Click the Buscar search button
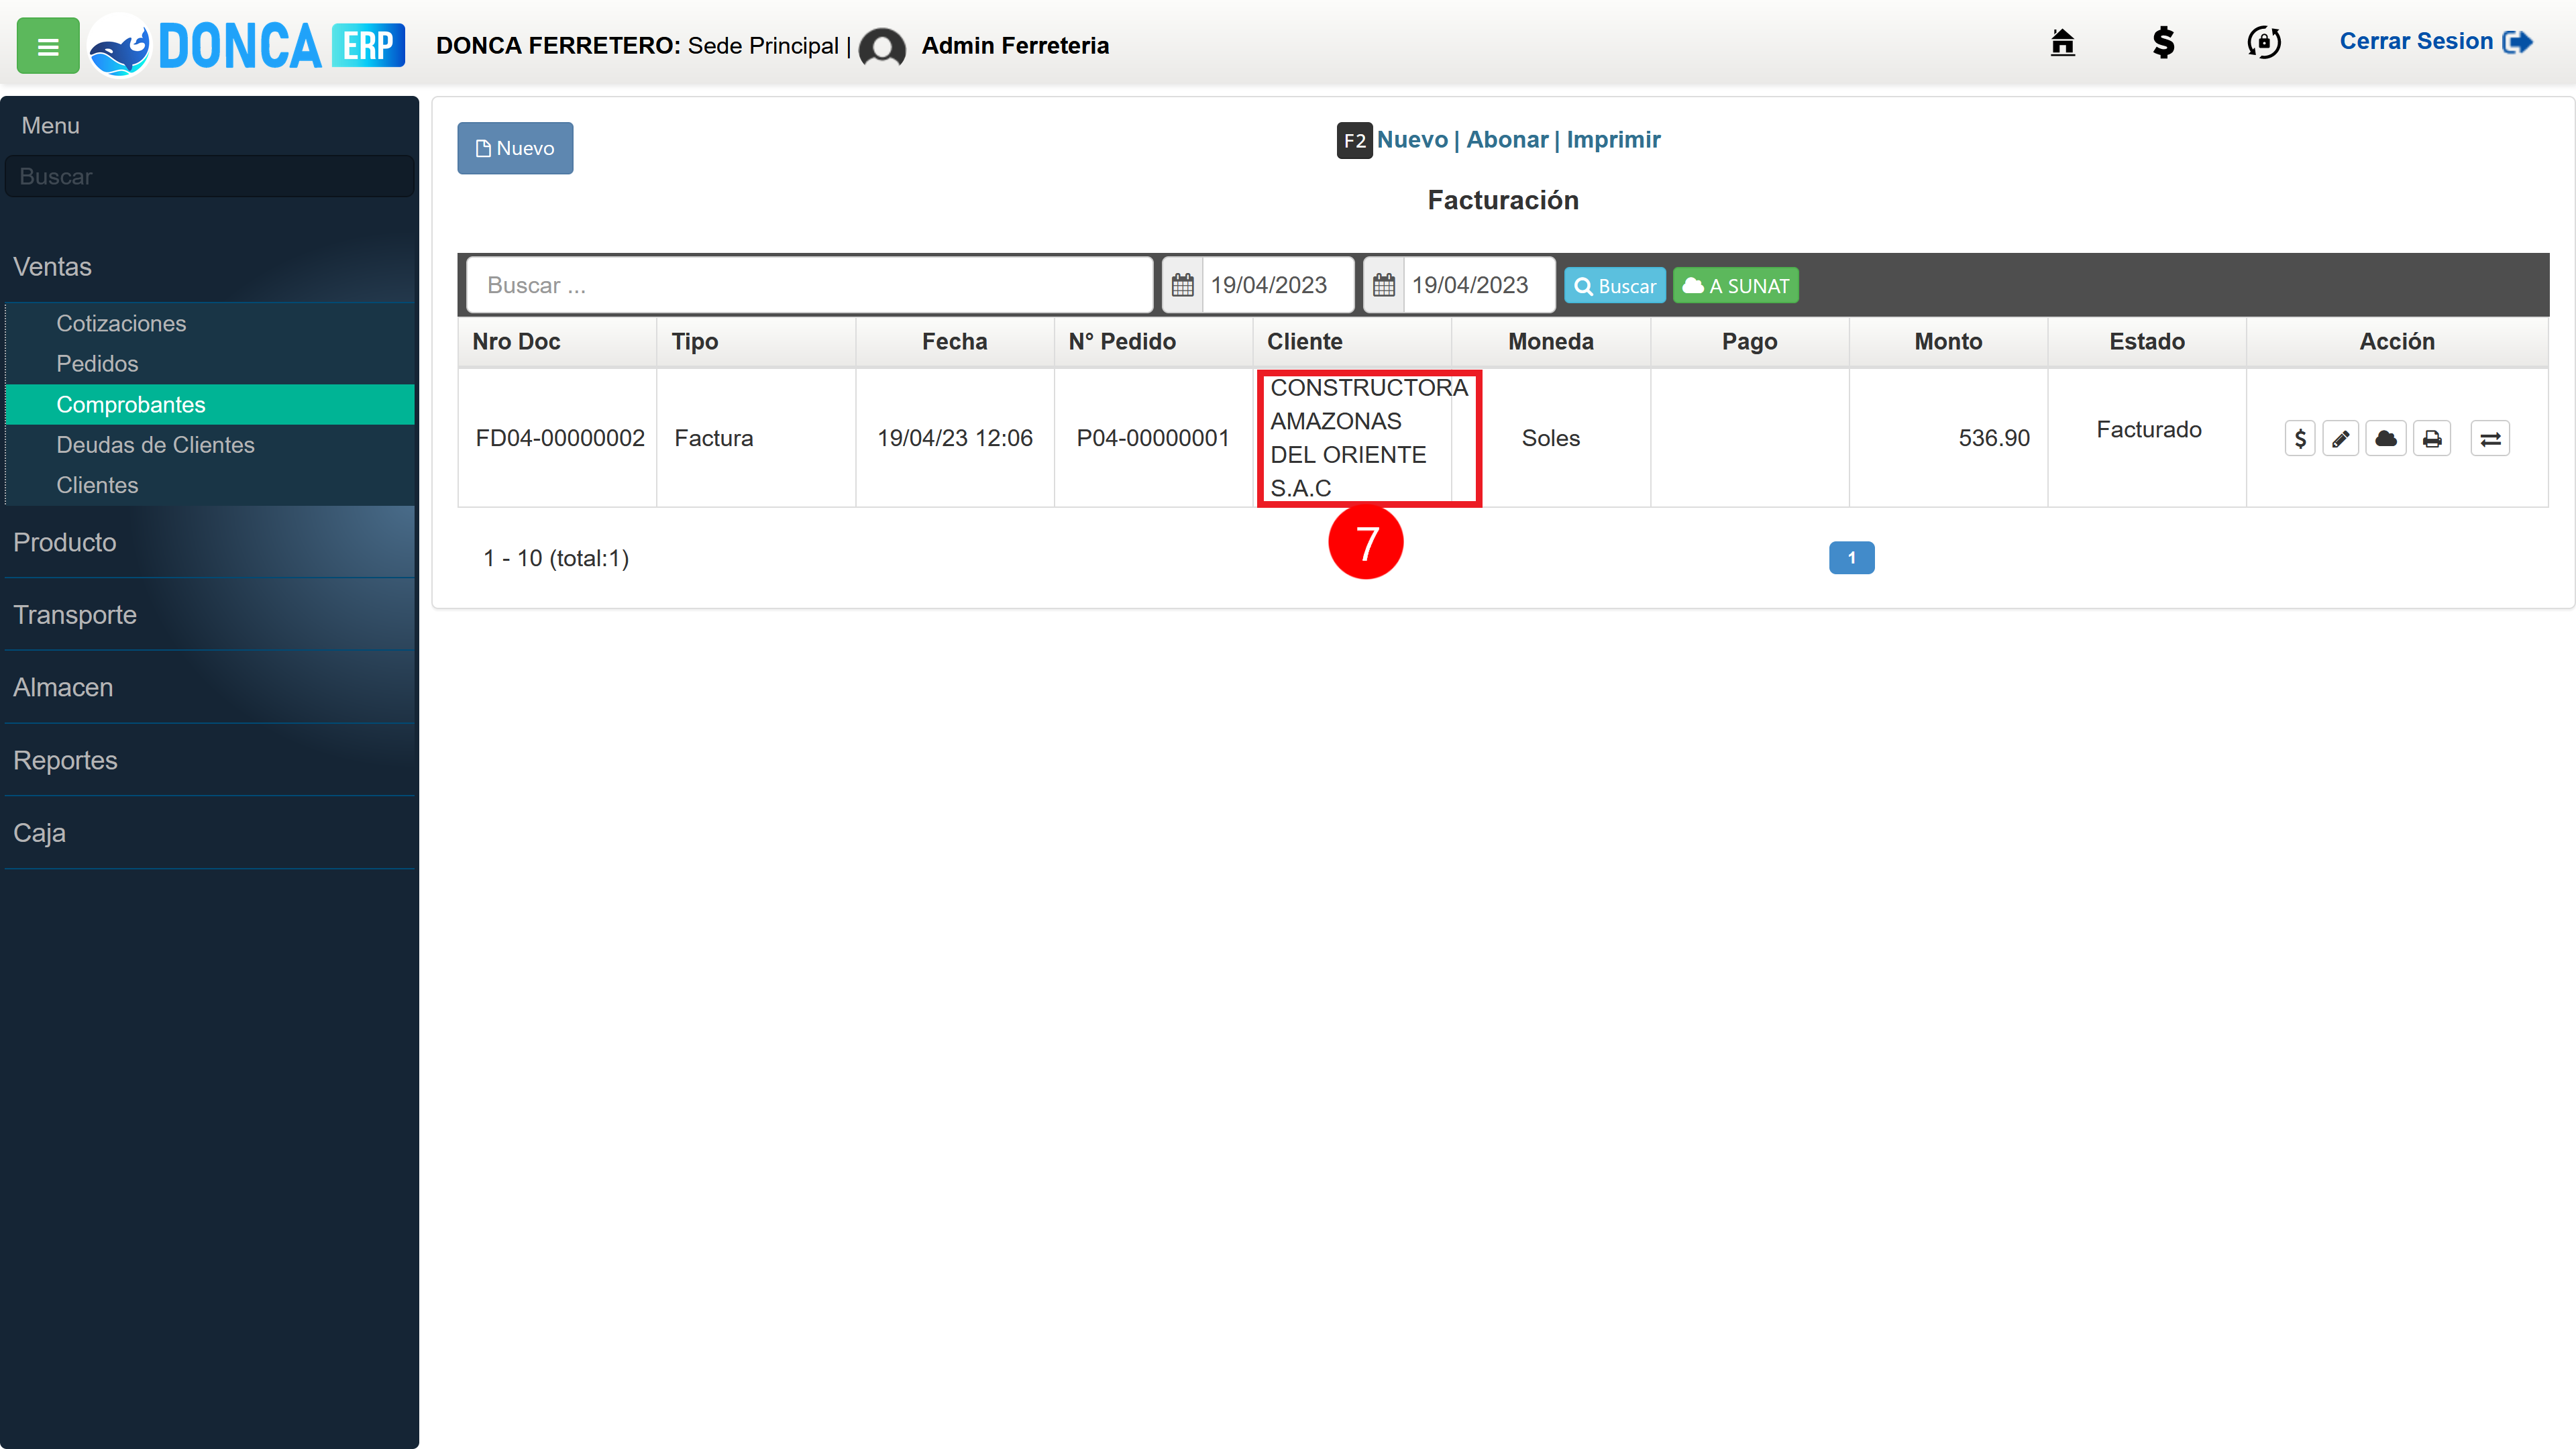The image size is (2576, 1449). (1615, 286)
